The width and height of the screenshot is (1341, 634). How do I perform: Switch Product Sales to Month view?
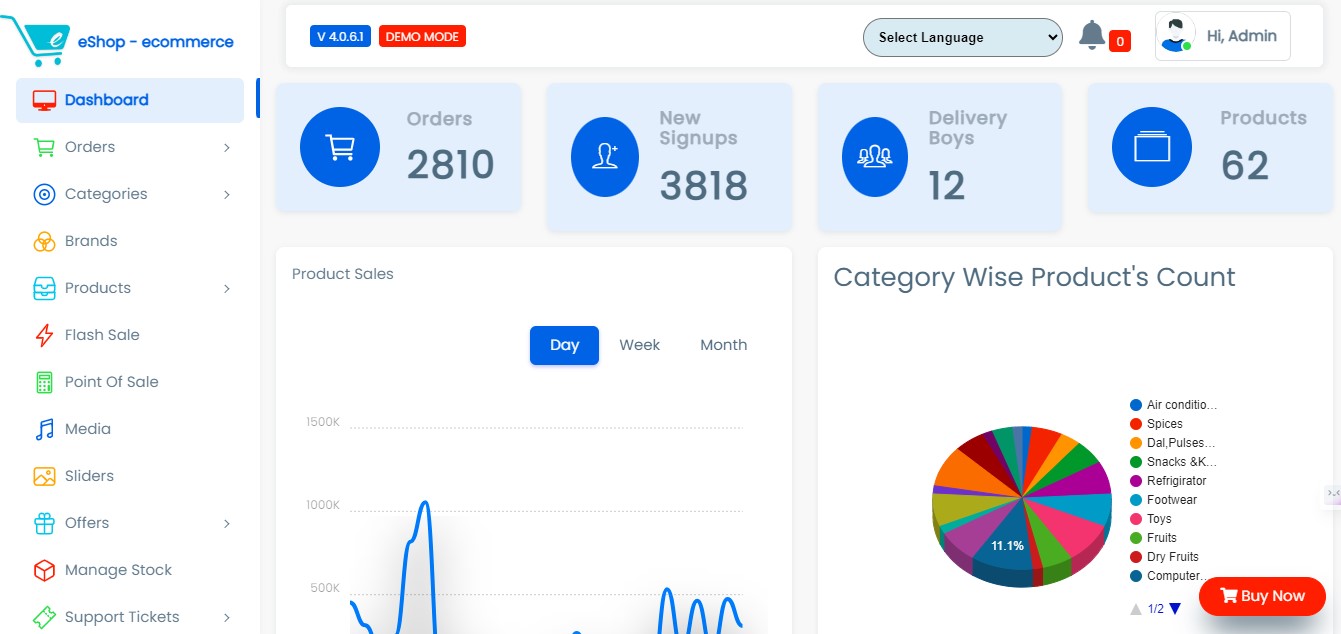(x=722, y=344)
